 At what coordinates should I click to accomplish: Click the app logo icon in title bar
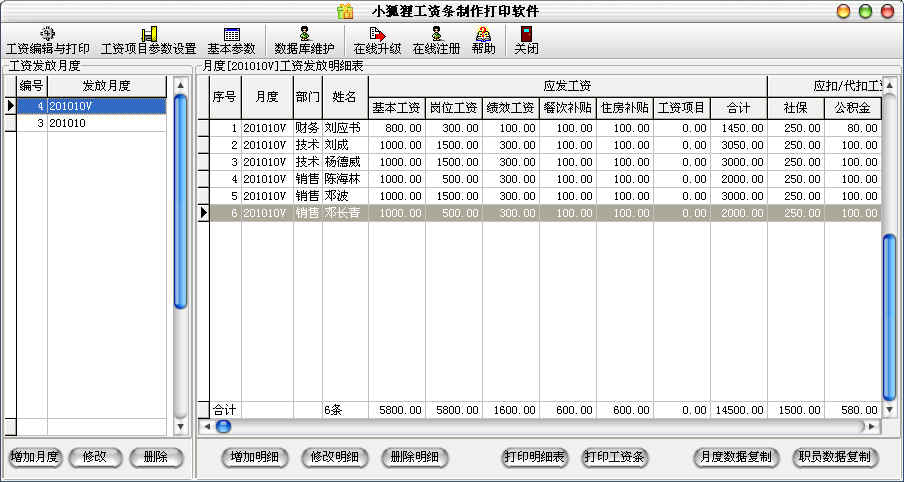point(345,11)
